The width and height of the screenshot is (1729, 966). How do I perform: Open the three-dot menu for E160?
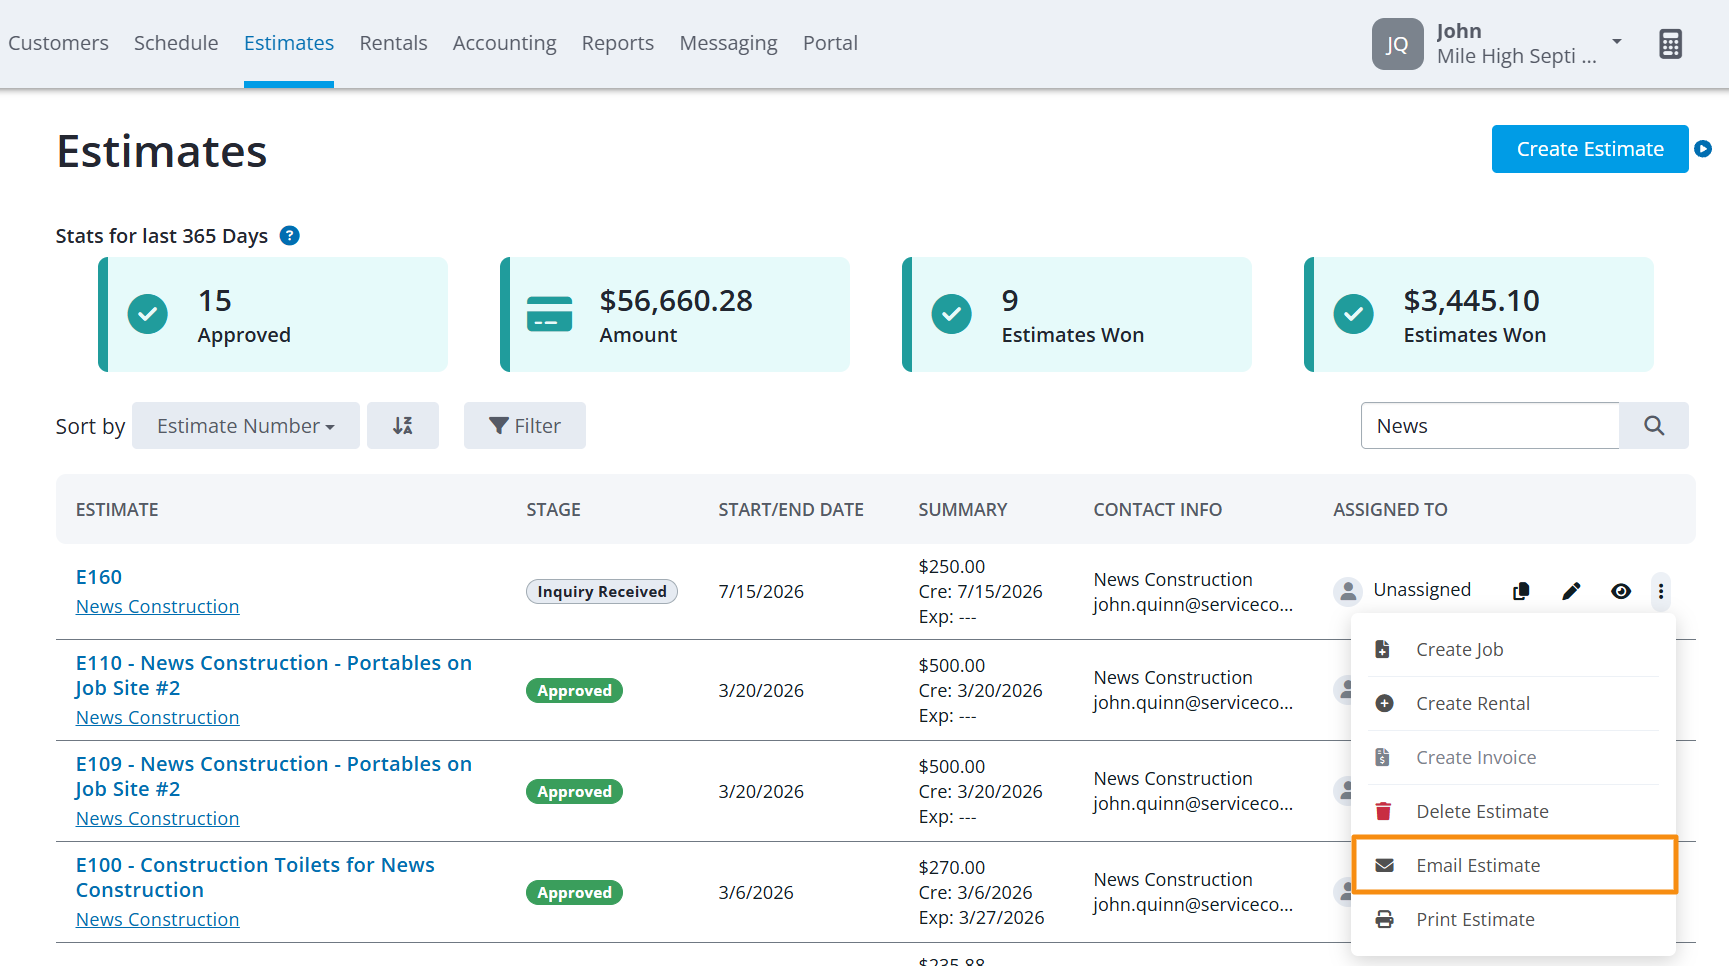pyautogui.click(x=1661, y=591)
